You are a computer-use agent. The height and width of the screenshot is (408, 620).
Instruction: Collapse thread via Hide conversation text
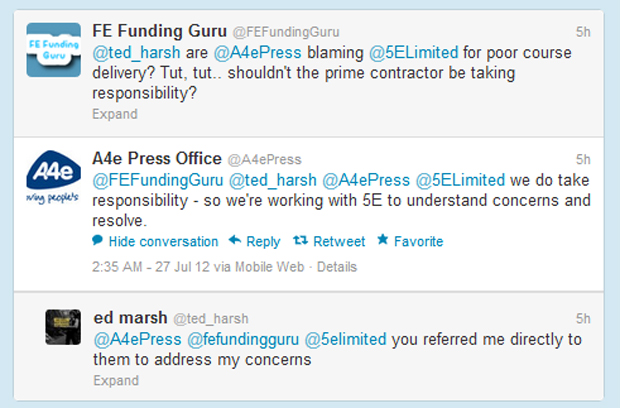click(x=163, y=241)
